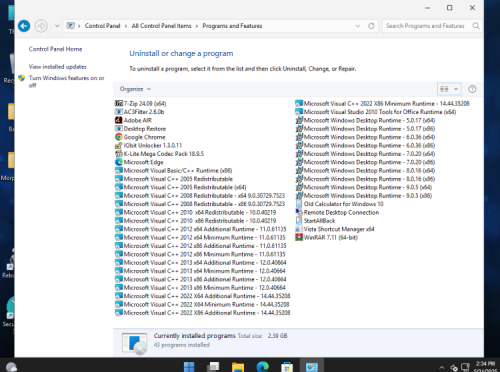
Task: Select Visual C++ 2012 x86 Minimum Runtime
Action: coord(200,254)
